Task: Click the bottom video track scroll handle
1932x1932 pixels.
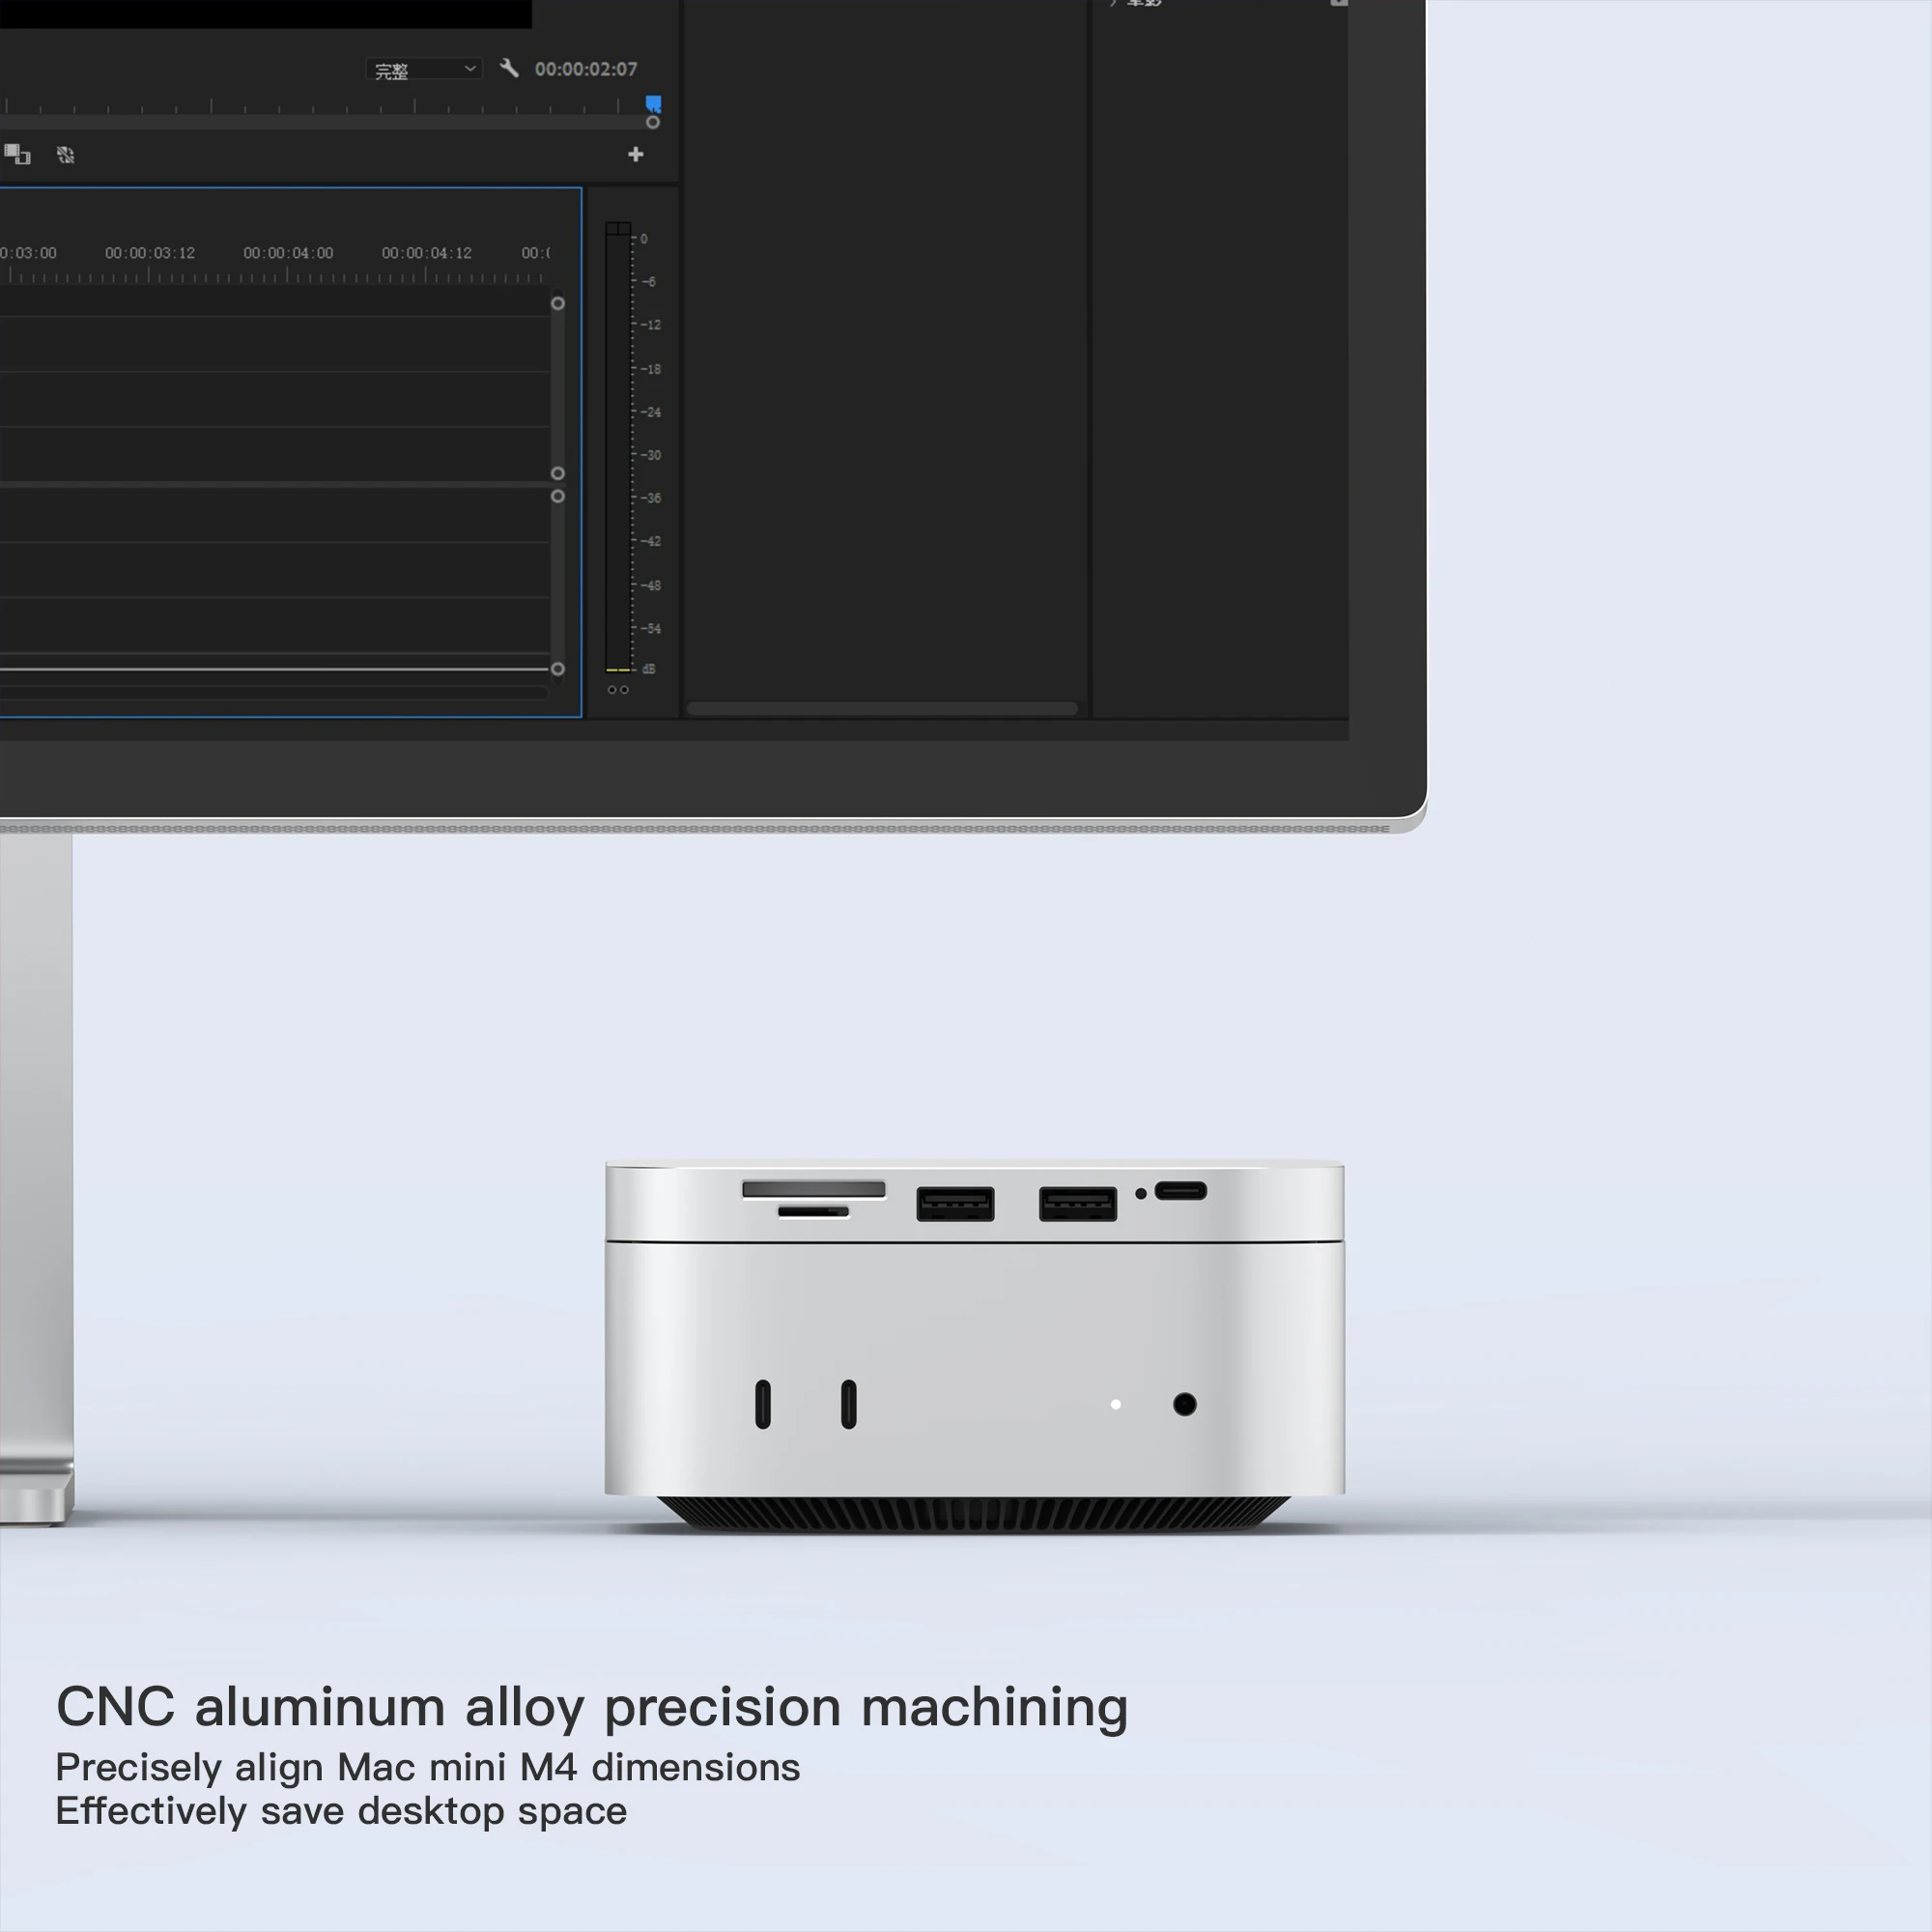Action: [558, 473]
